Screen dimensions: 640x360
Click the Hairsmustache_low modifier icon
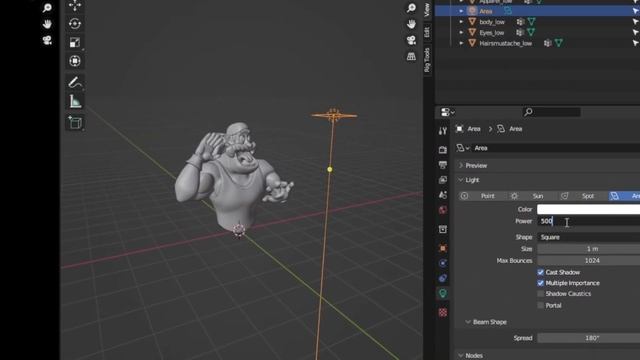pos(547,43)
